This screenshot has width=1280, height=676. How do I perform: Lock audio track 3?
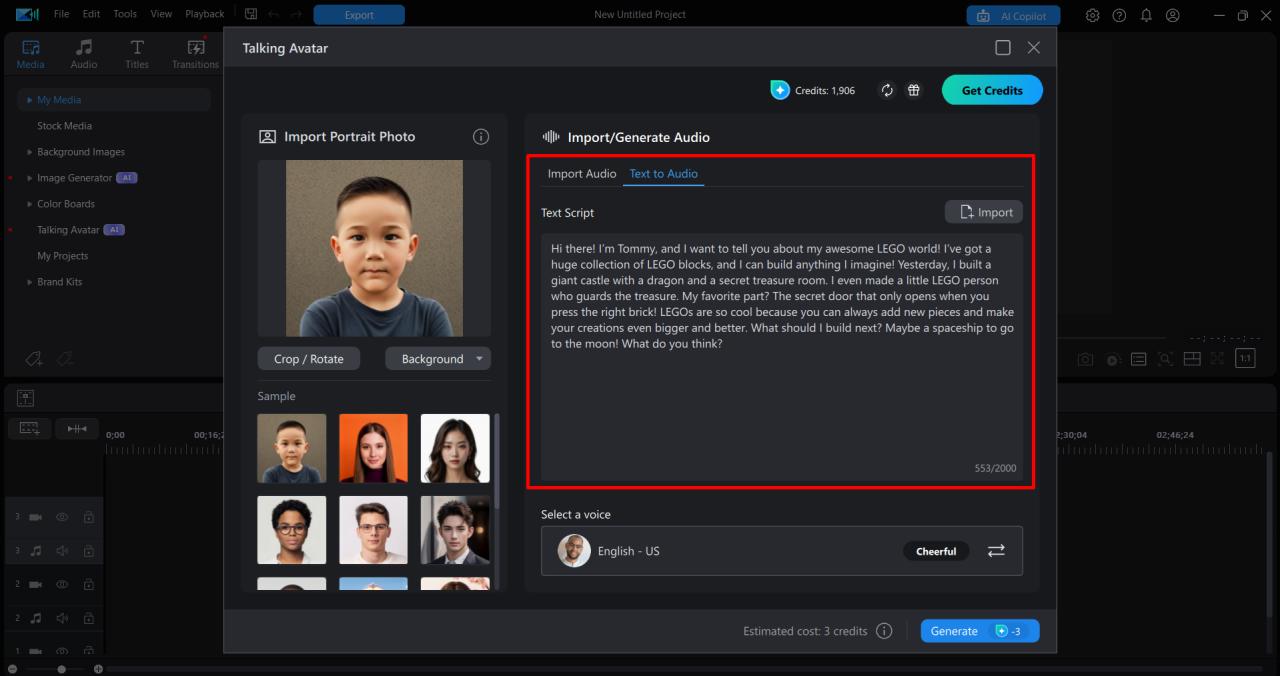click(x=88, y=551)
